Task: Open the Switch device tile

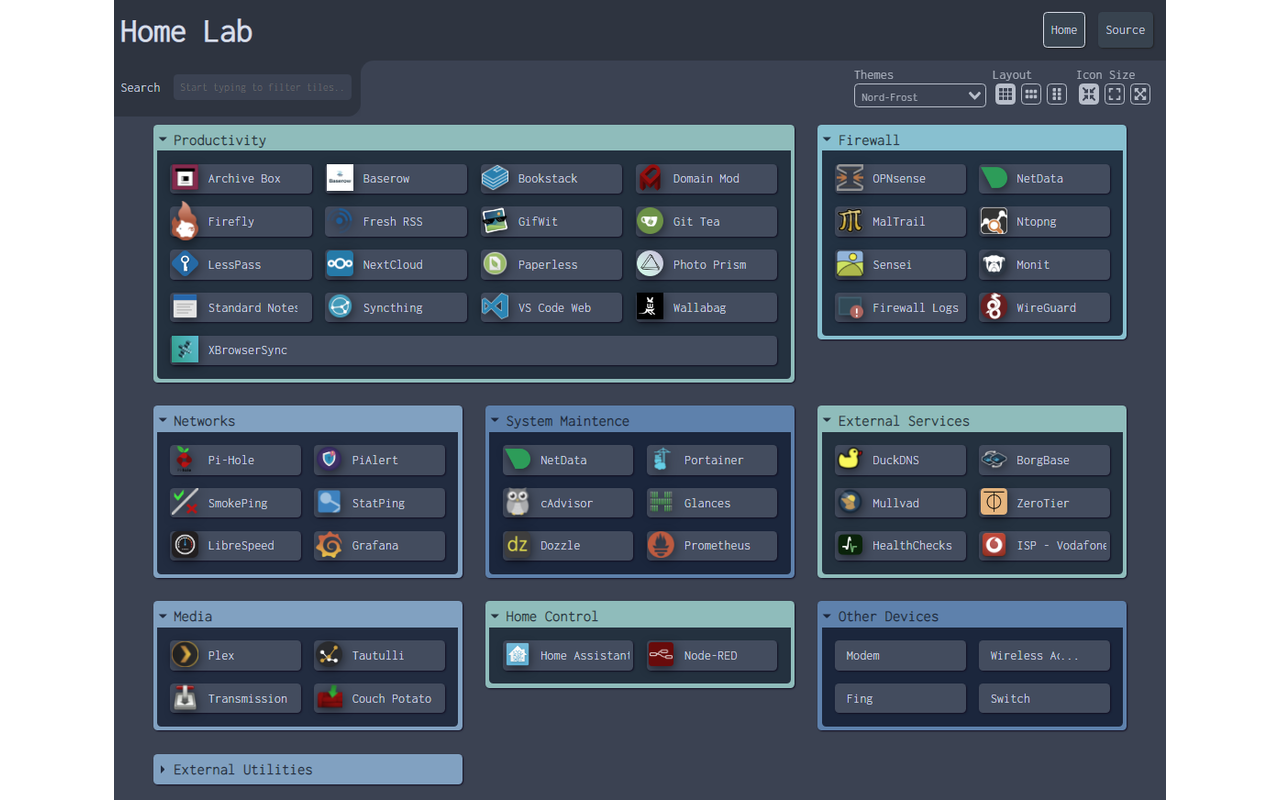Action: [x=1044, y=699]
